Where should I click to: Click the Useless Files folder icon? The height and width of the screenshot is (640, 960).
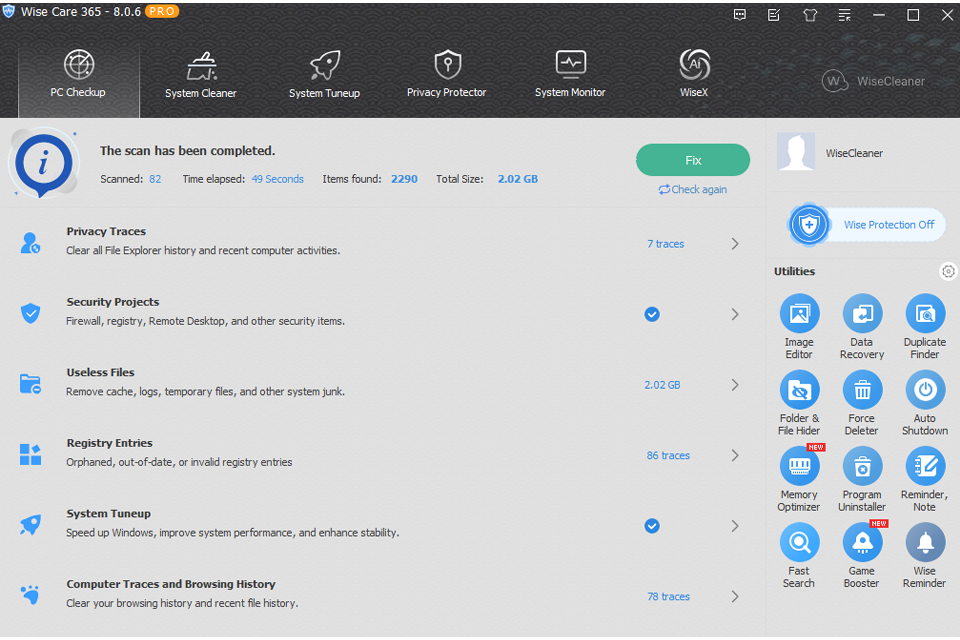(30, 384)
